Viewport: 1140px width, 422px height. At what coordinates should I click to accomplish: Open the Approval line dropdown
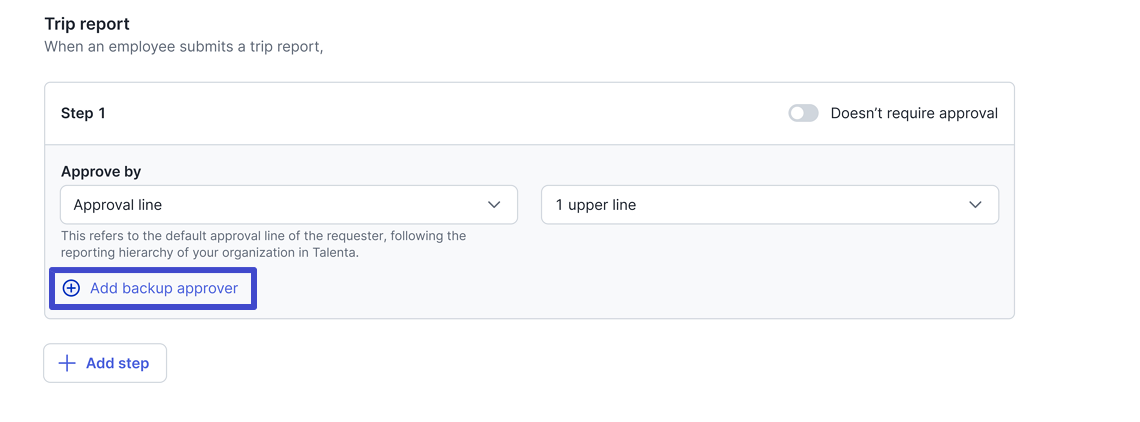tap(289, 204)
